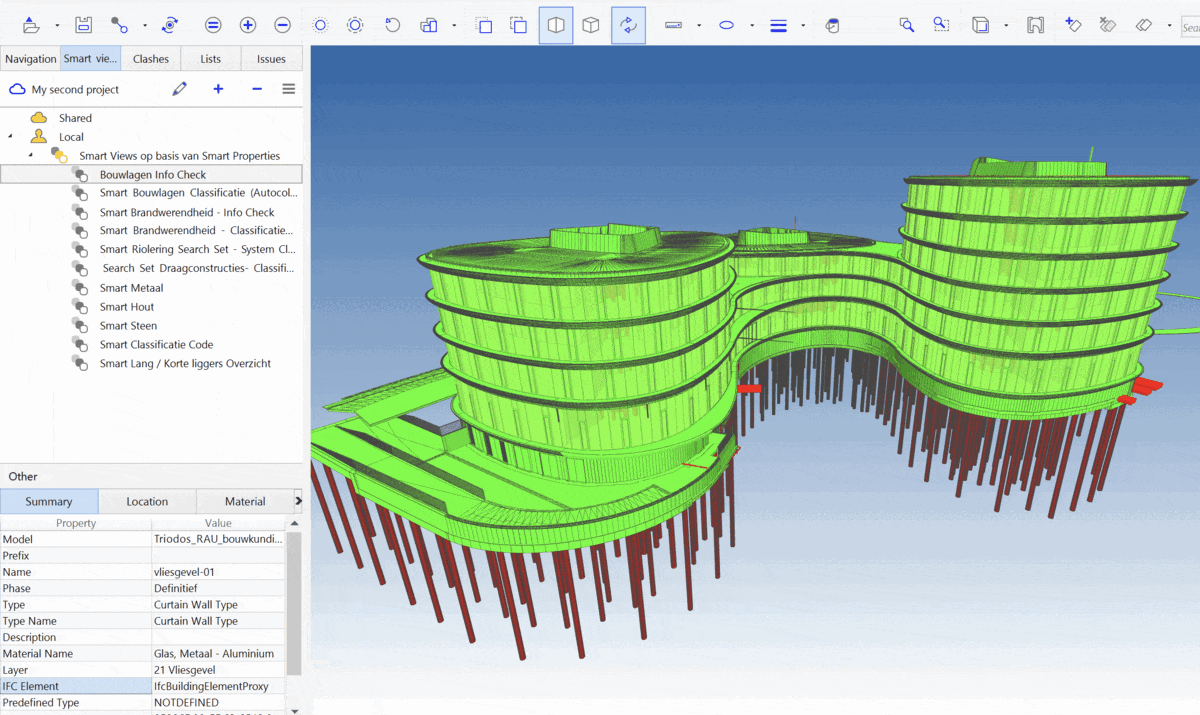This screenshot has height=715, width=1200.
Task: Click the paint bucket color icon
Action: 832,25
